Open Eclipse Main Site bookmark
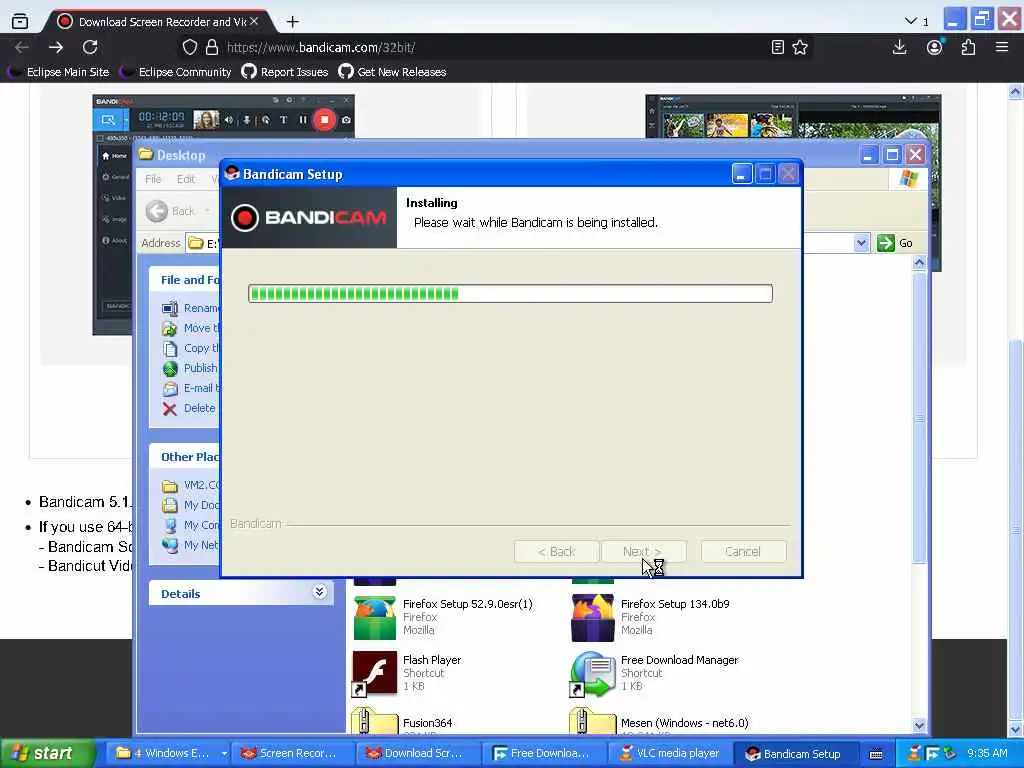Image resolution: width=1024 pixels, height=768 pixels. point(59,72)
